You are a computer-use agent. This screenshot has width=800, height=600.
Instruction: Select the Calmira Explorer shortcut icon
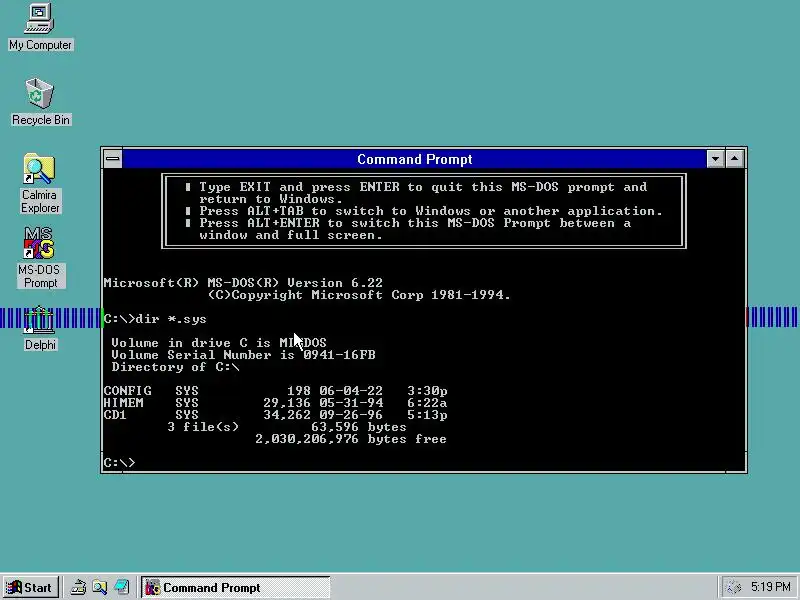coord(40,184)
